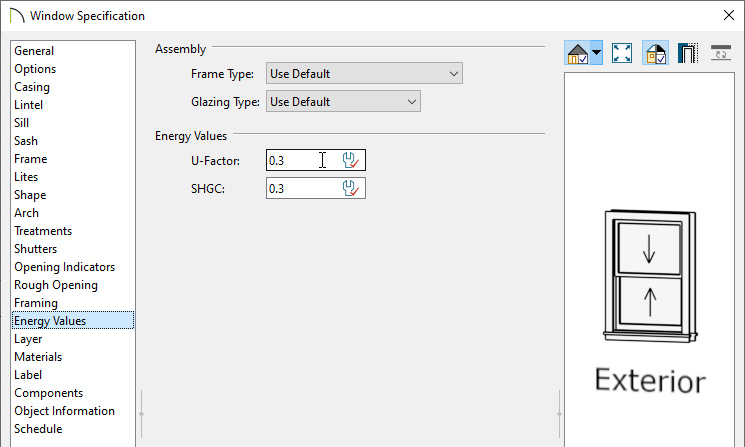
Task: Click the house view tool icon
Action: 577,53
